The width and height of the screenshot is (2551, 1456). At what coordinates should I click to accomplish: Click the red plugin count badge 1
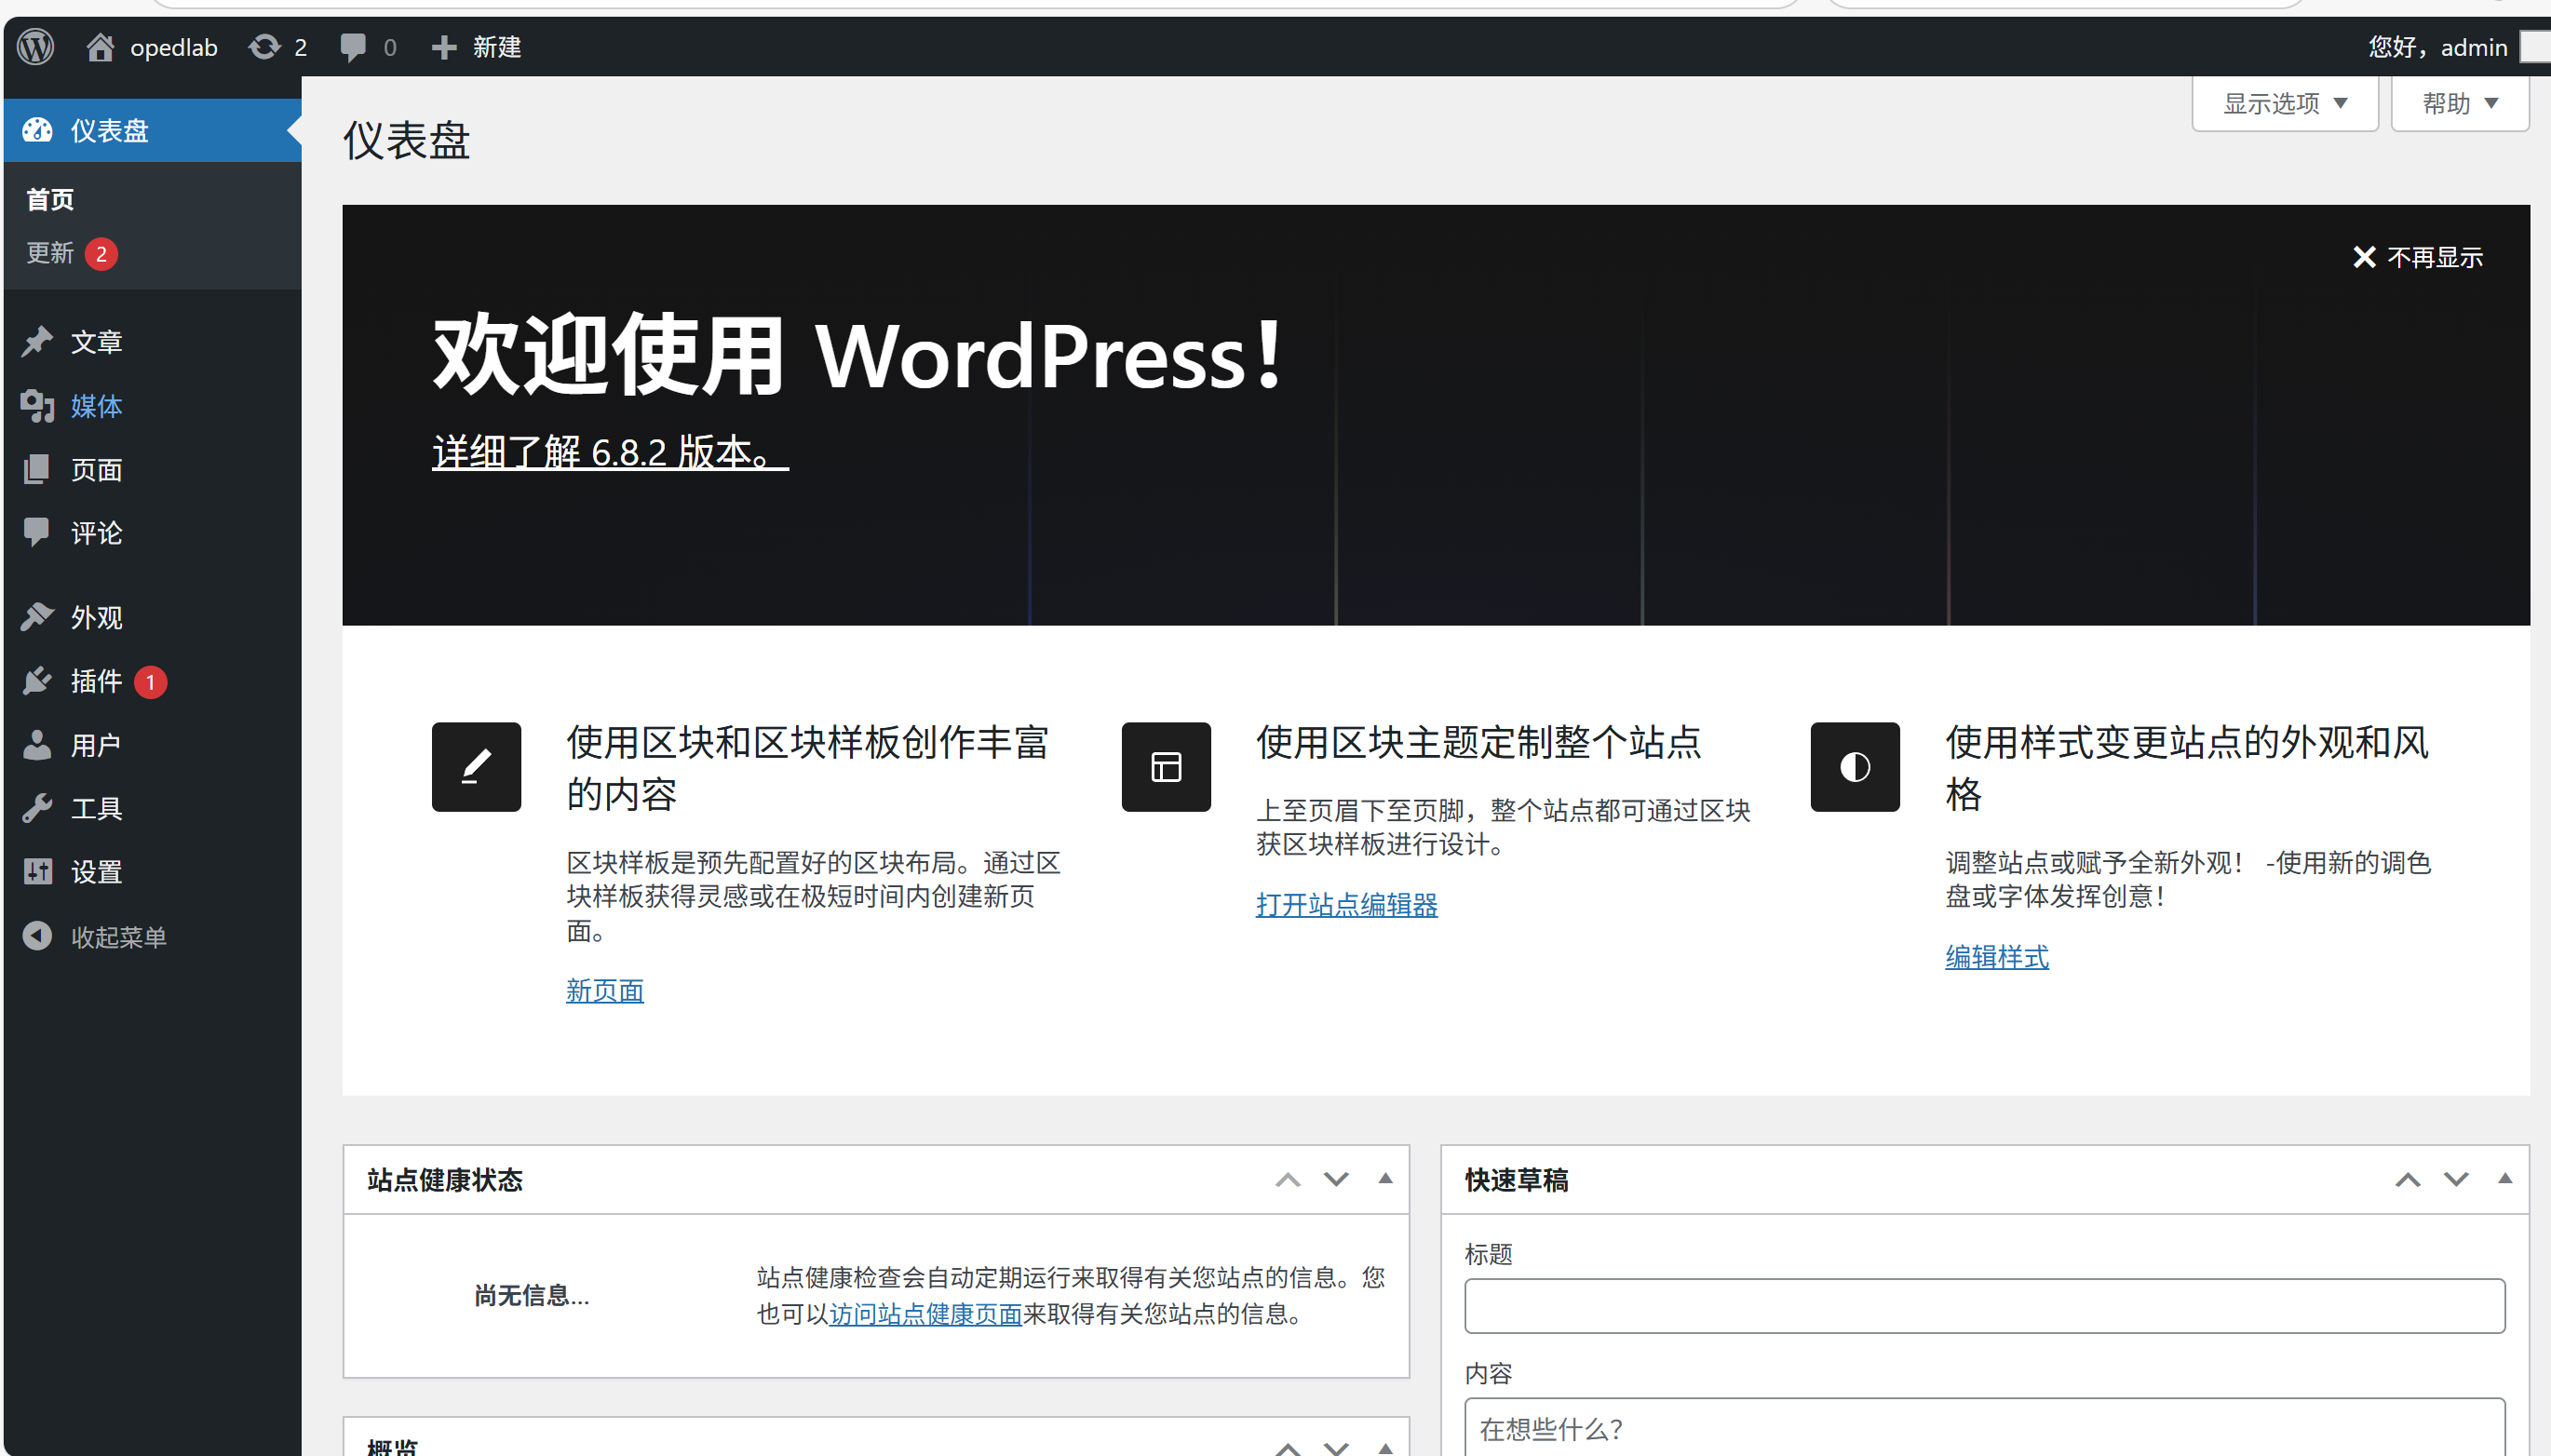(151, 682)
